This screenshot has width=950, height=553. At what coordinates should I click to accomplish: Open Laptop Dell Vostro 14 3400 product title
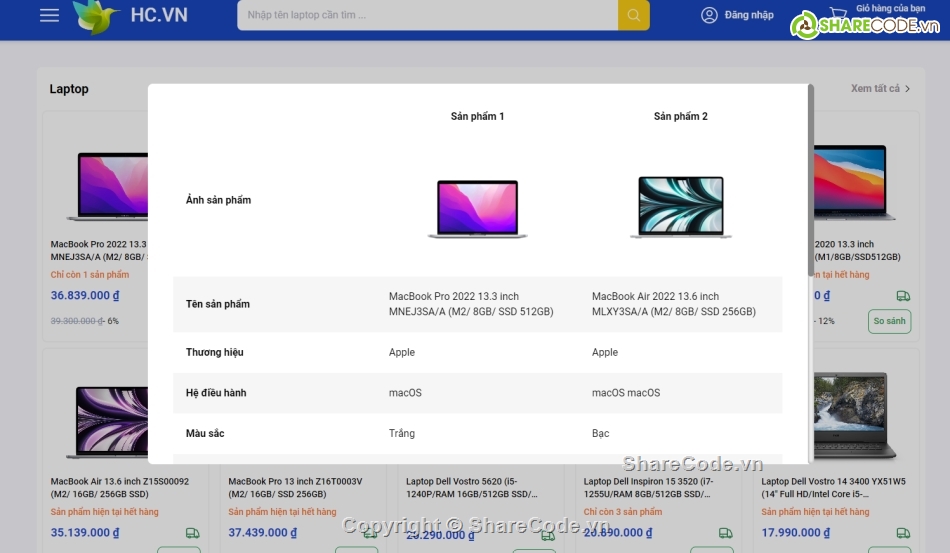833,487
